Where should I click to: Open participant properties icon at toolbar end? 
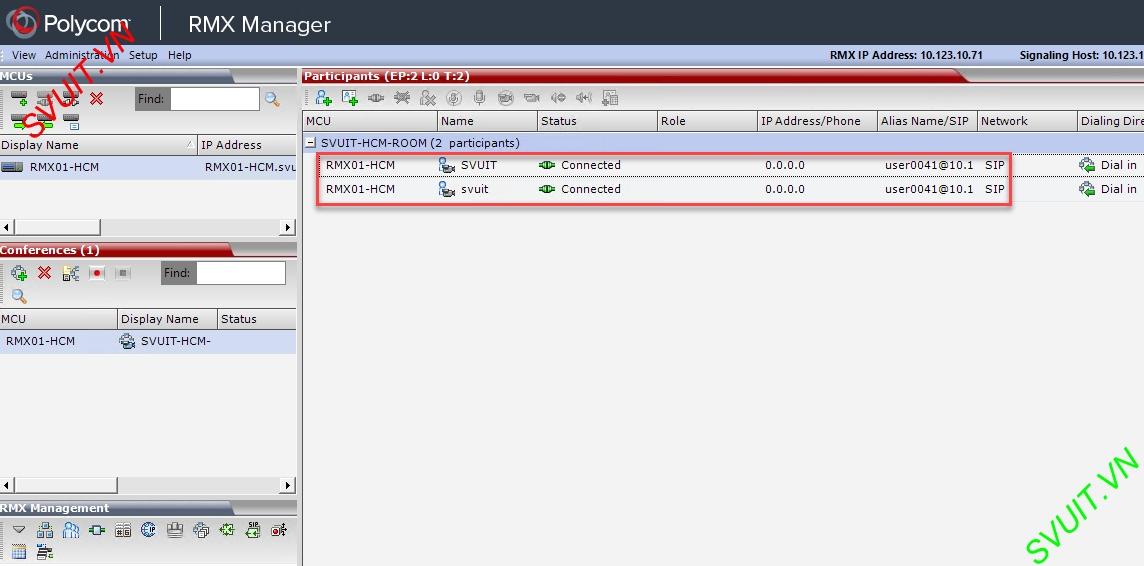(x=610, y=97)
